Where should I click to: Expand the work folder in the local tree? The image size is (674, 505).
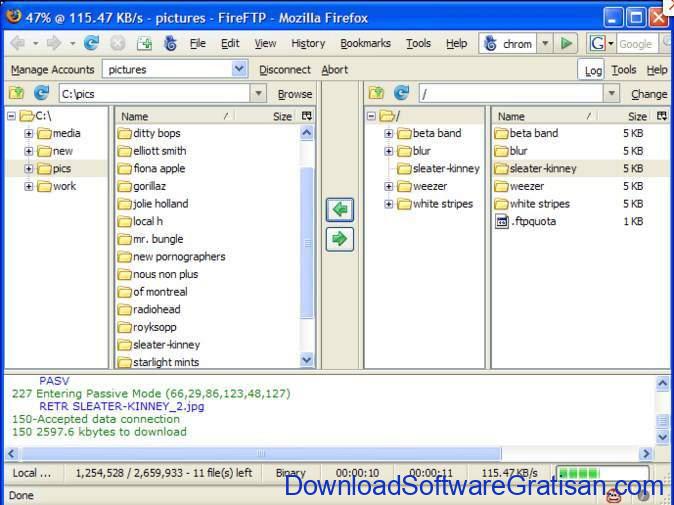tap(28, 186)
